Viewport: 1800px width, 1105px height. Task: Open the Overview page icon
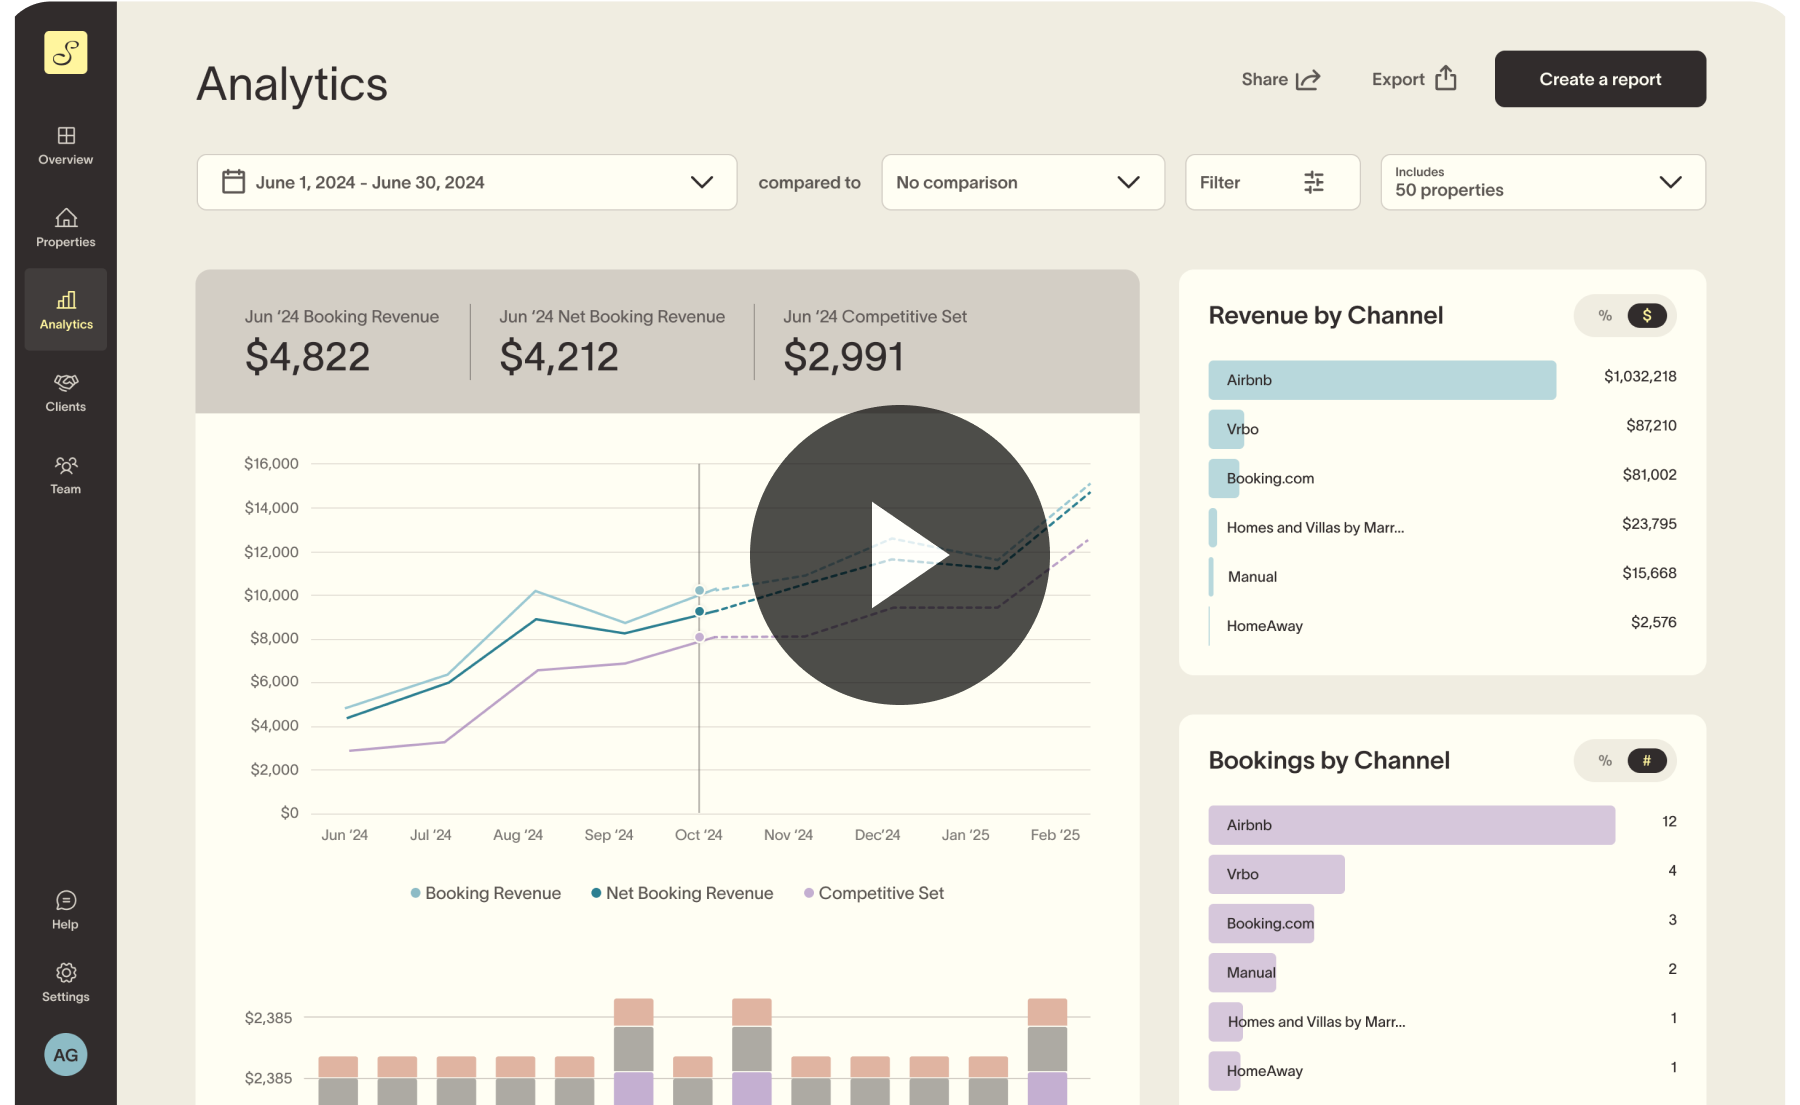tap(66, 136)
